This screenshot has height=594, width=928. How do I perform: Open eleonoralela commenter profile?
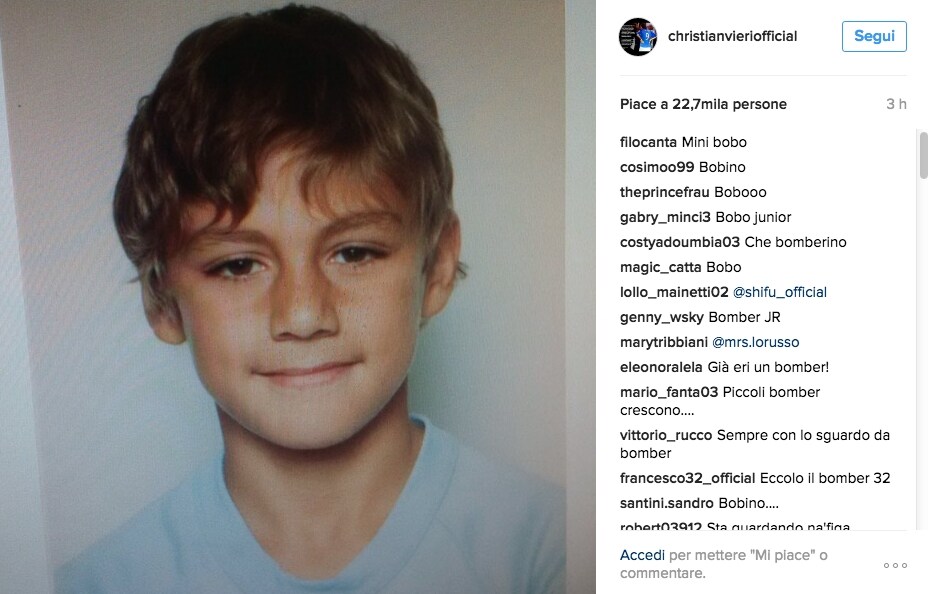point(661,367)
